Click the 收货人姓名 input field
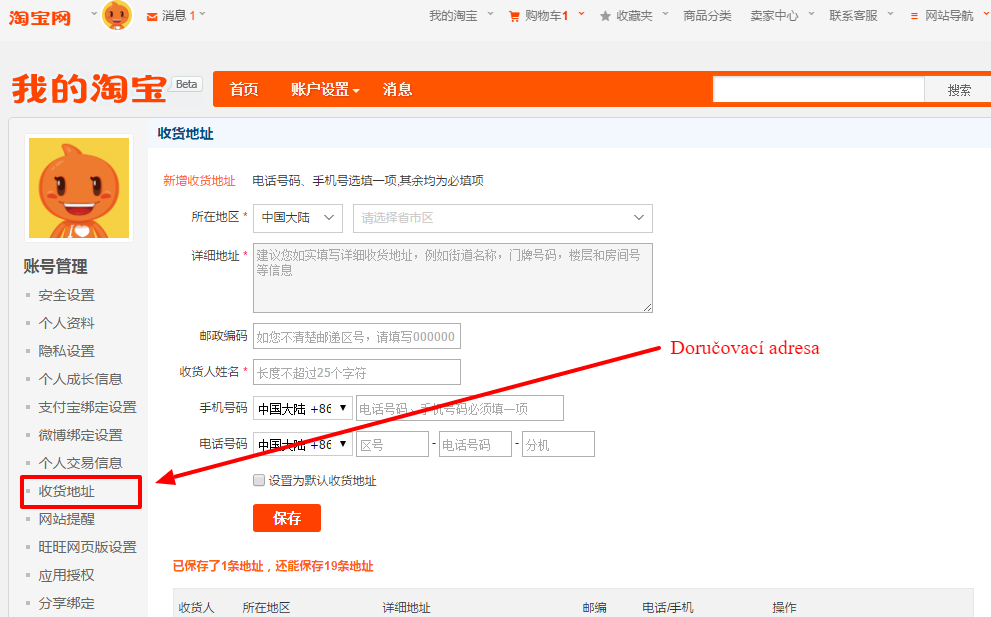 click(357, 372)
